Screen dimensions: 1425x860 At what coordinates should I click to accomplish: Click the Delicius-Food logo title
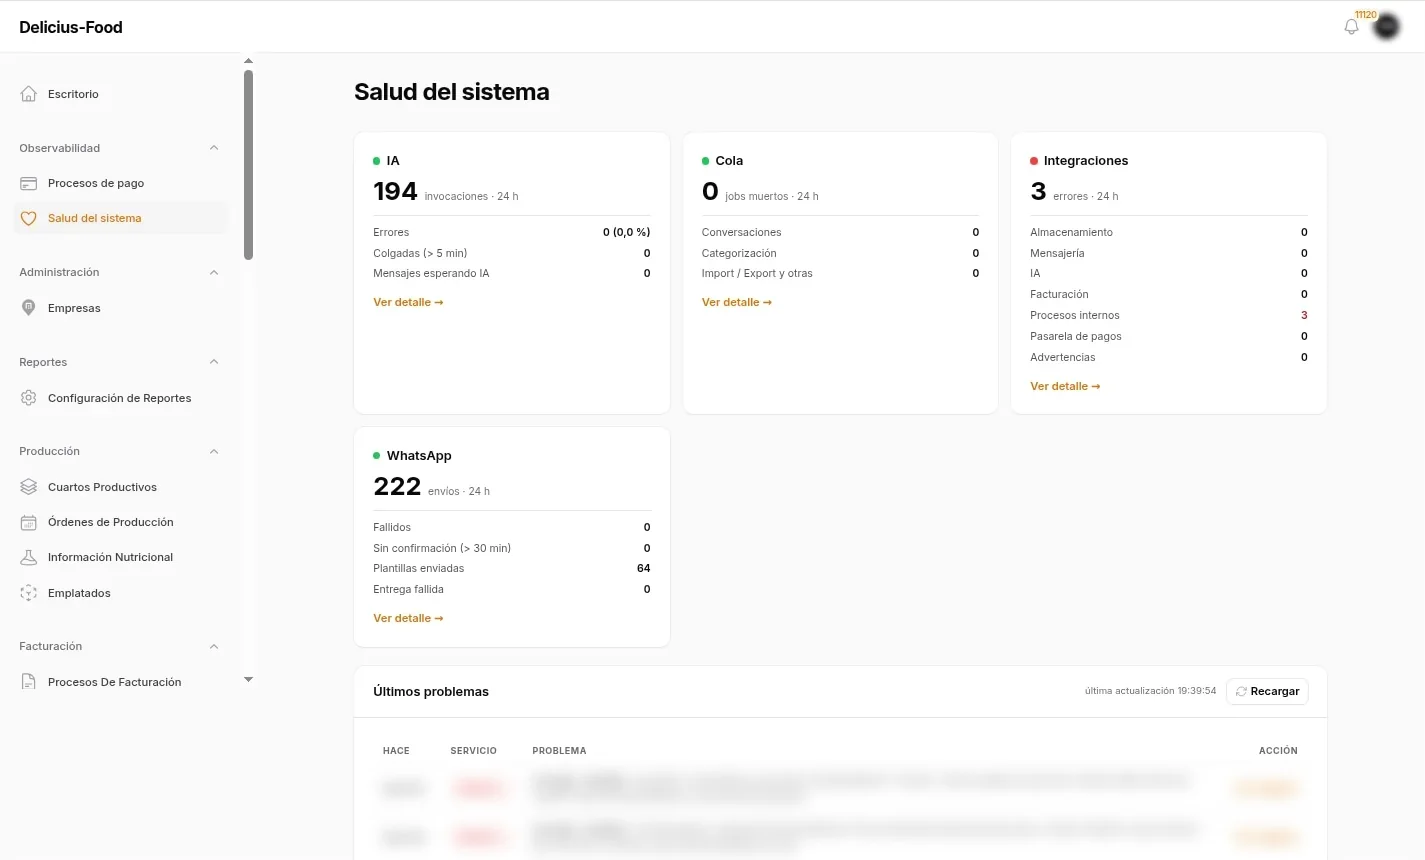71,27
